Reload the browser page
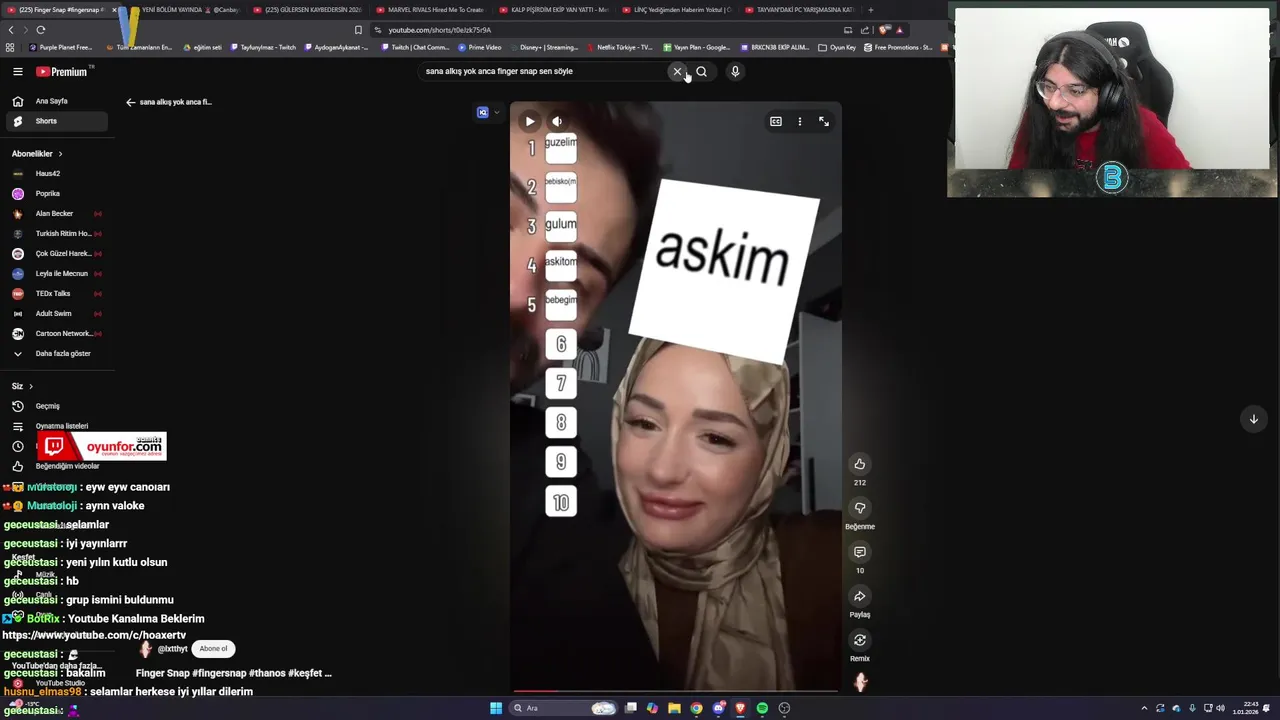Screen dimensions: 1280x720 tap(41, 30)
